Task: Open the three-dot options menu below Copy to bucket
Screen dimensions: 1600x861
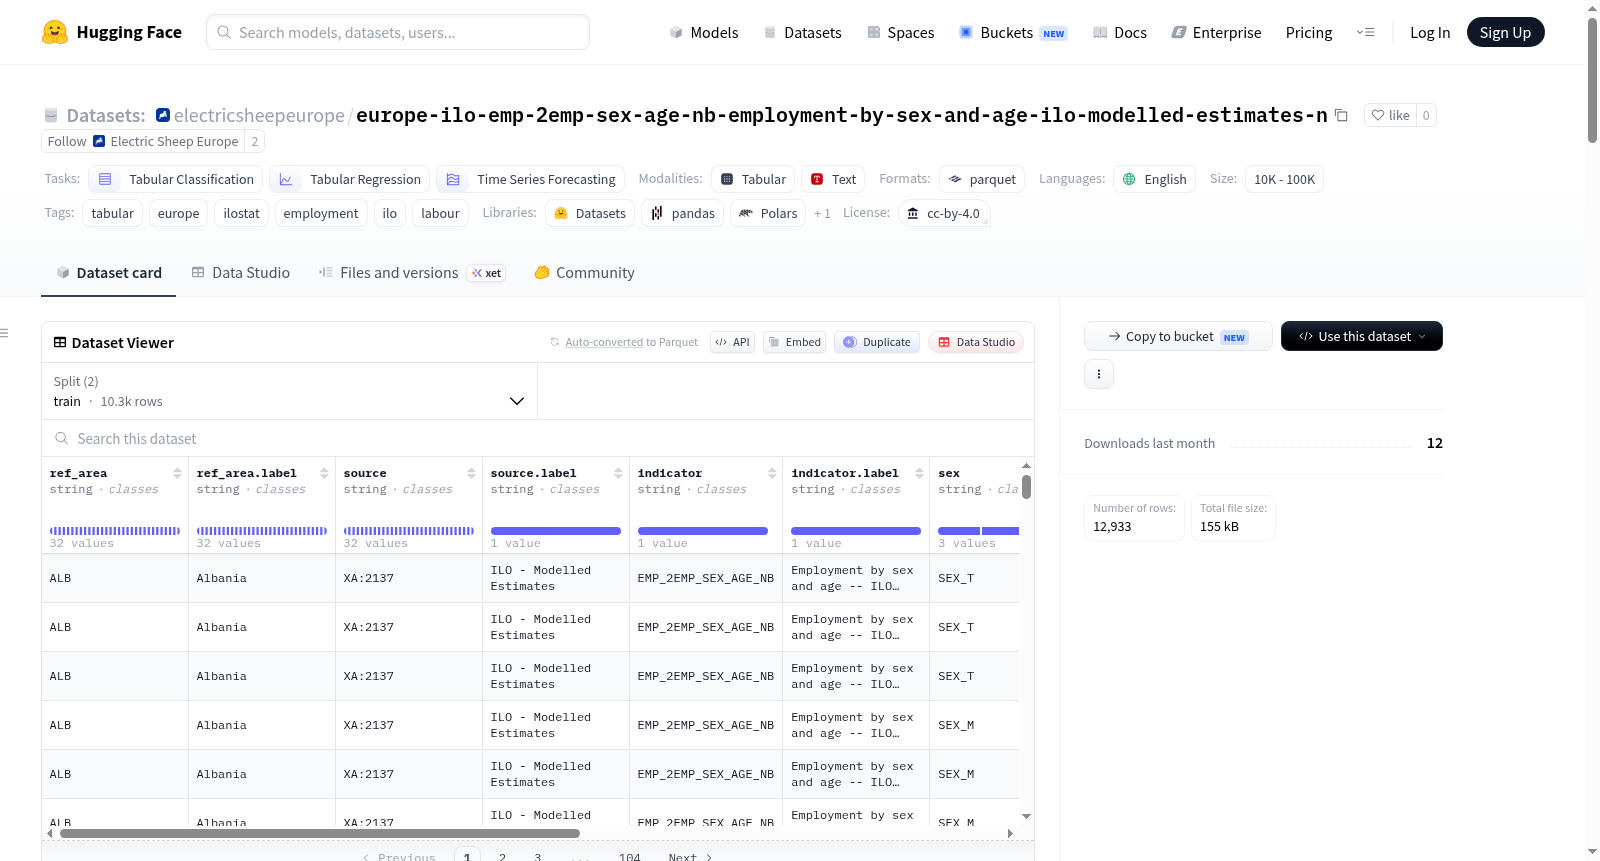Action: click(x=1099, y=374)
